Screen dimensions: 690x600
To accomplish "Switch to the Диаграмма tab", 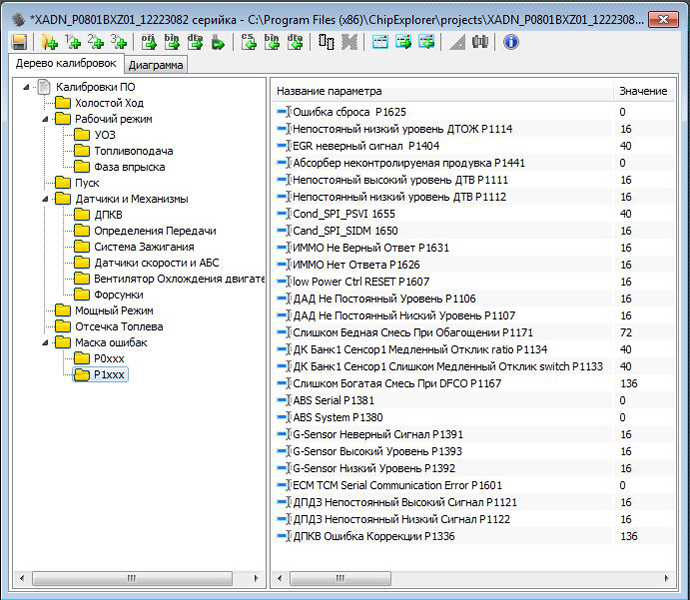I will (156, 65).
